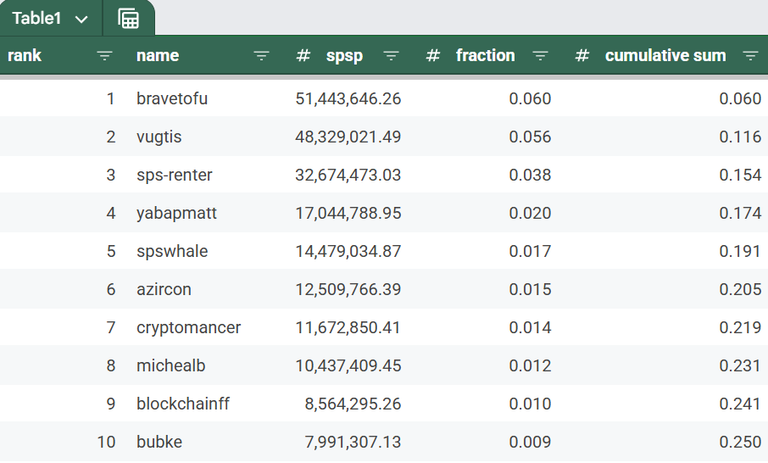Viewport: 768px width, 463px height.
Task: Select the cell containing spswhale
Action: point(172,251)
